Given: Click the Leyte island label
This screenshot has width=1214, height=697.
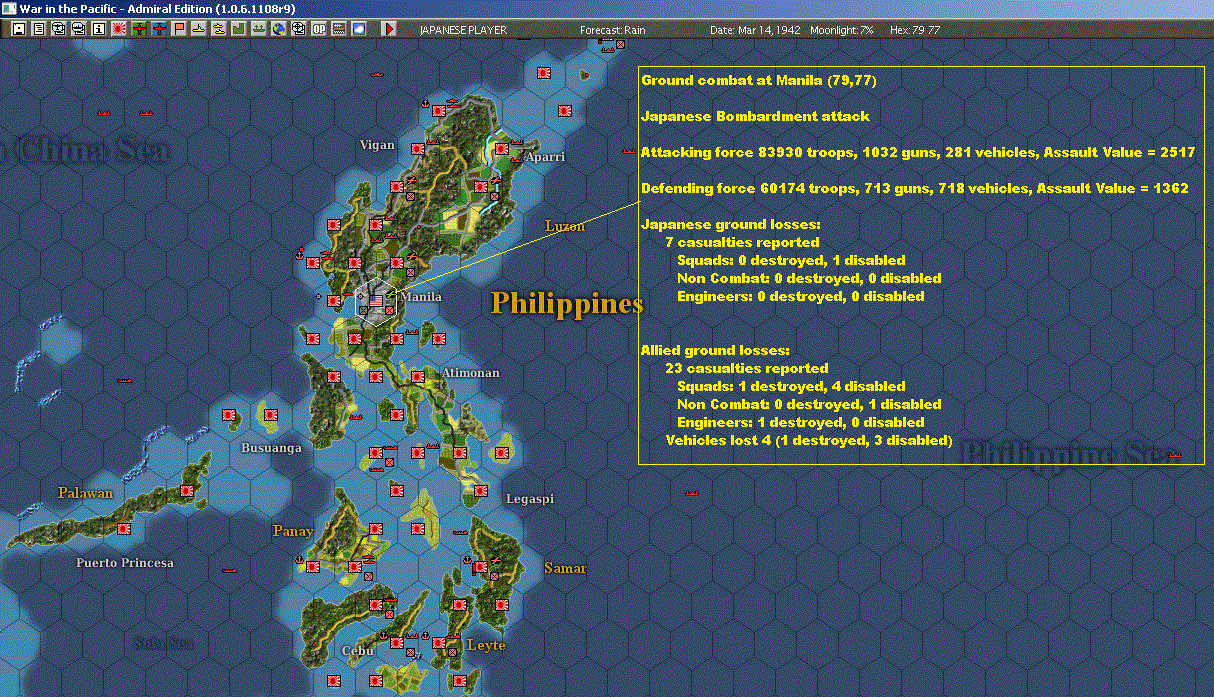Looking at the screenshot, I should [x=486, y=646].
